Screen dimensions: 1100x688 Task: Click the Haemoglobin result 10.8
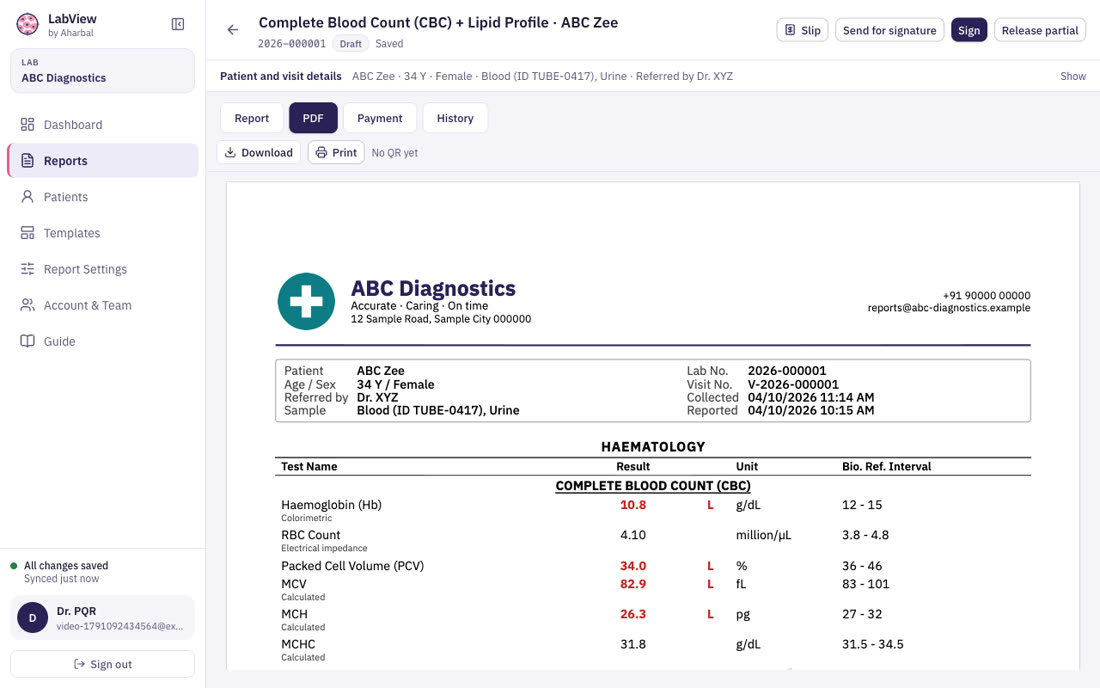point(633,505)
